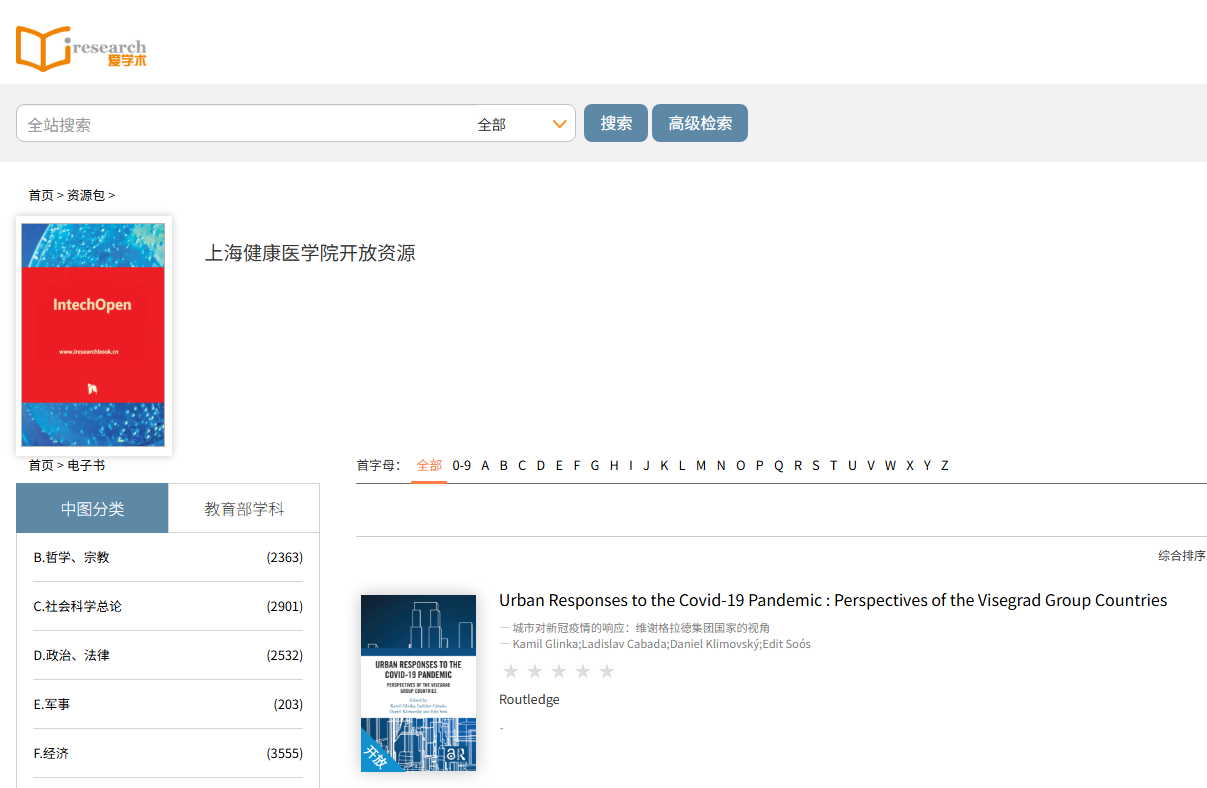Screen dimensions: 1207x788
Task: Filter by first letter A
Action: point(485,465)
